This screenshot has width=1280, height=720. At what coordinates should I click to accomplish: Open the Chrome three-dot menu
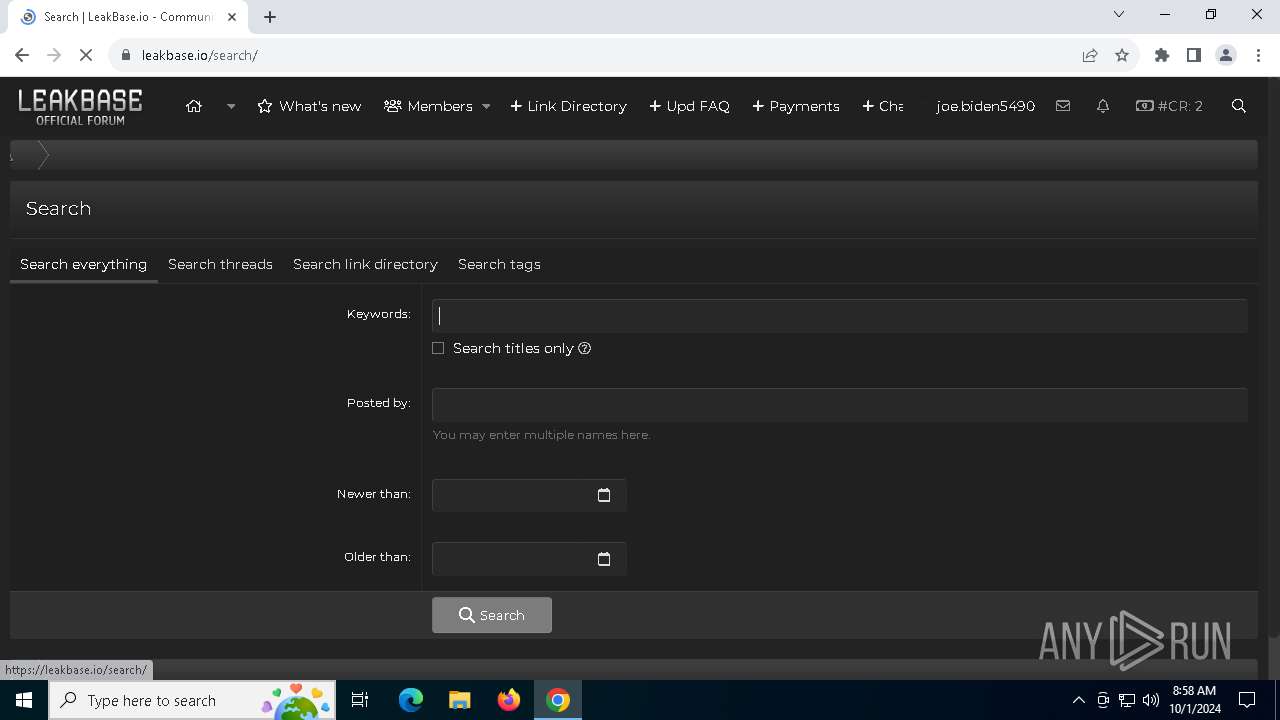(x=1258, y=55)
